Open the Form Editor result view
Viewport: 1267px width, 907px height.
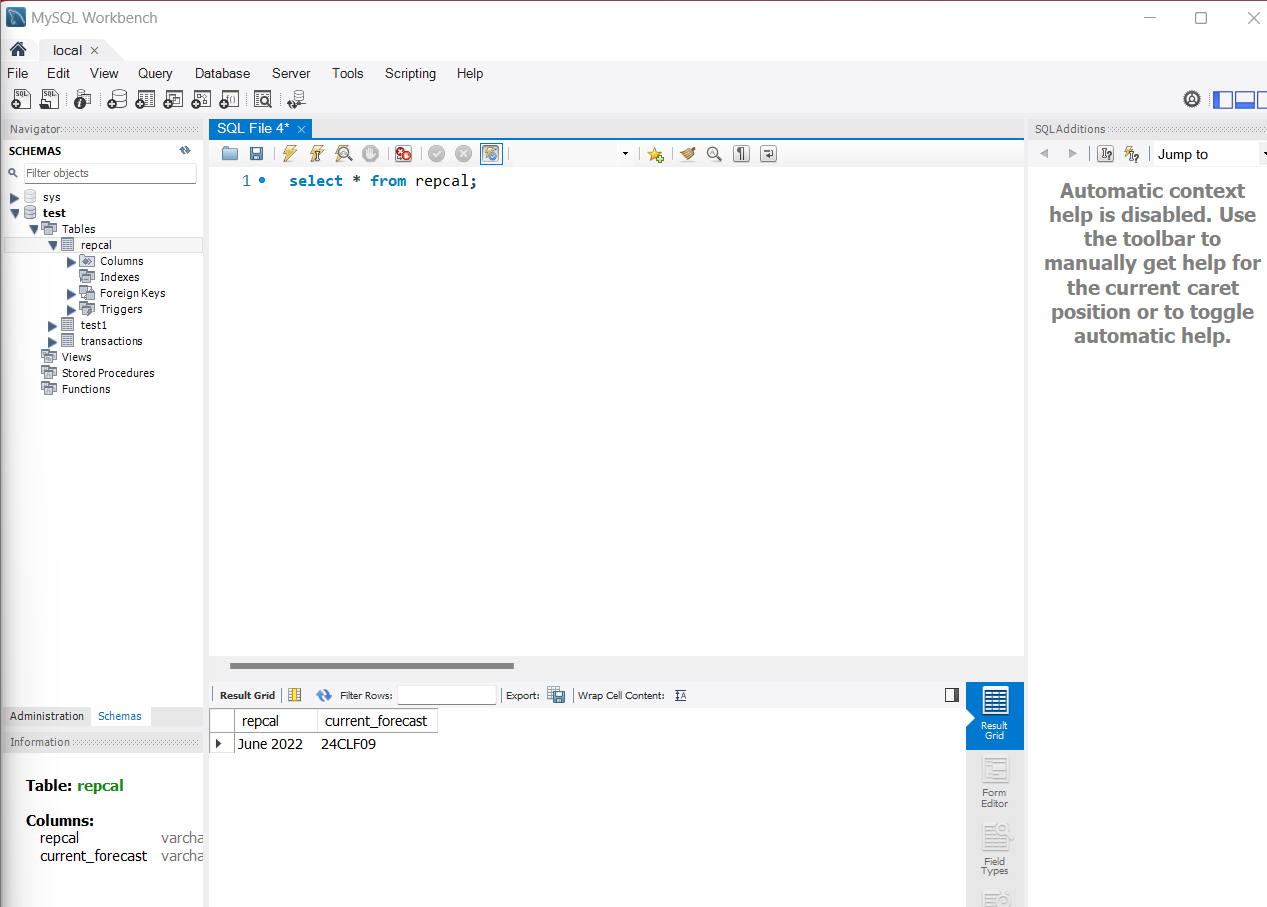(x=994, y=782)
